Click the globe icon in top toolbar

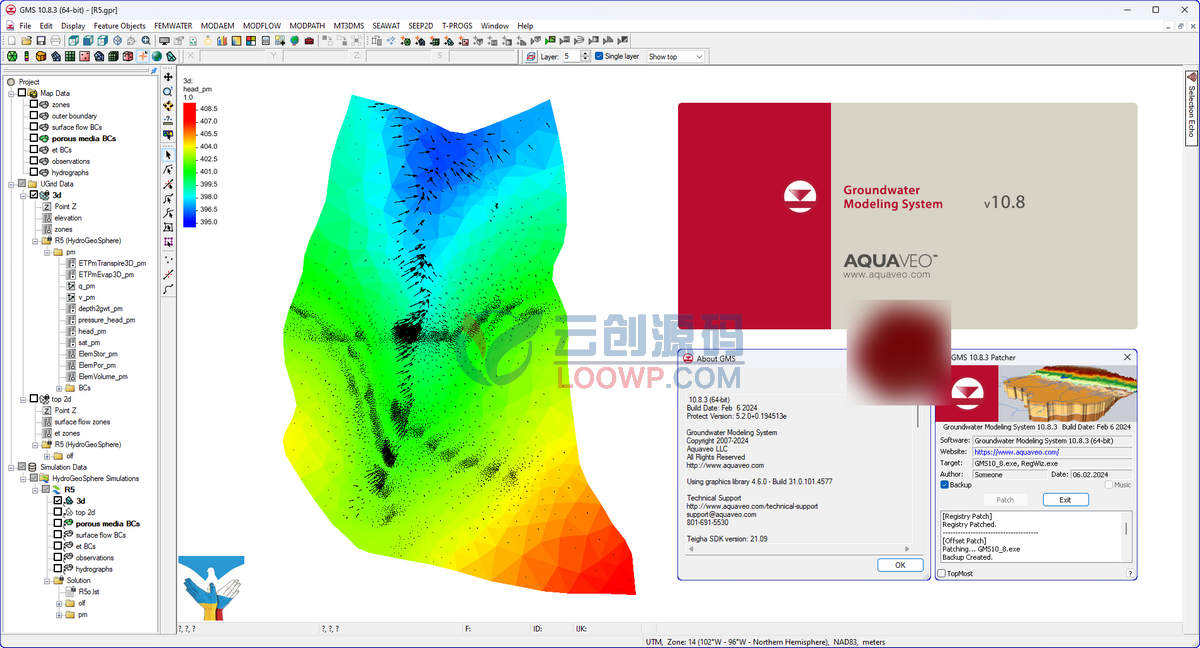tap(295, 41)
